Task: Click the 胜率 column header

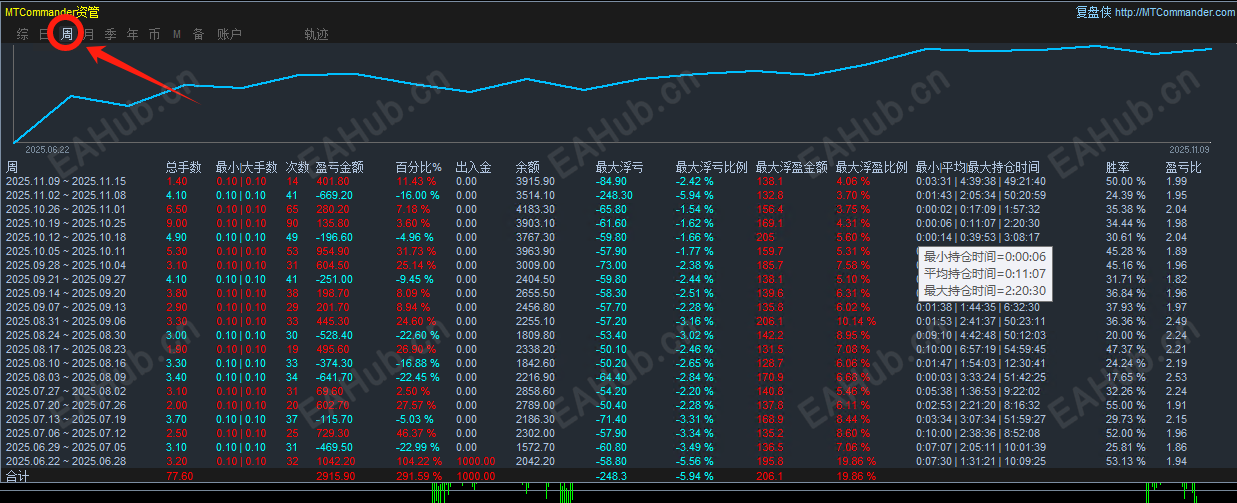Action: pos(1117,167)
